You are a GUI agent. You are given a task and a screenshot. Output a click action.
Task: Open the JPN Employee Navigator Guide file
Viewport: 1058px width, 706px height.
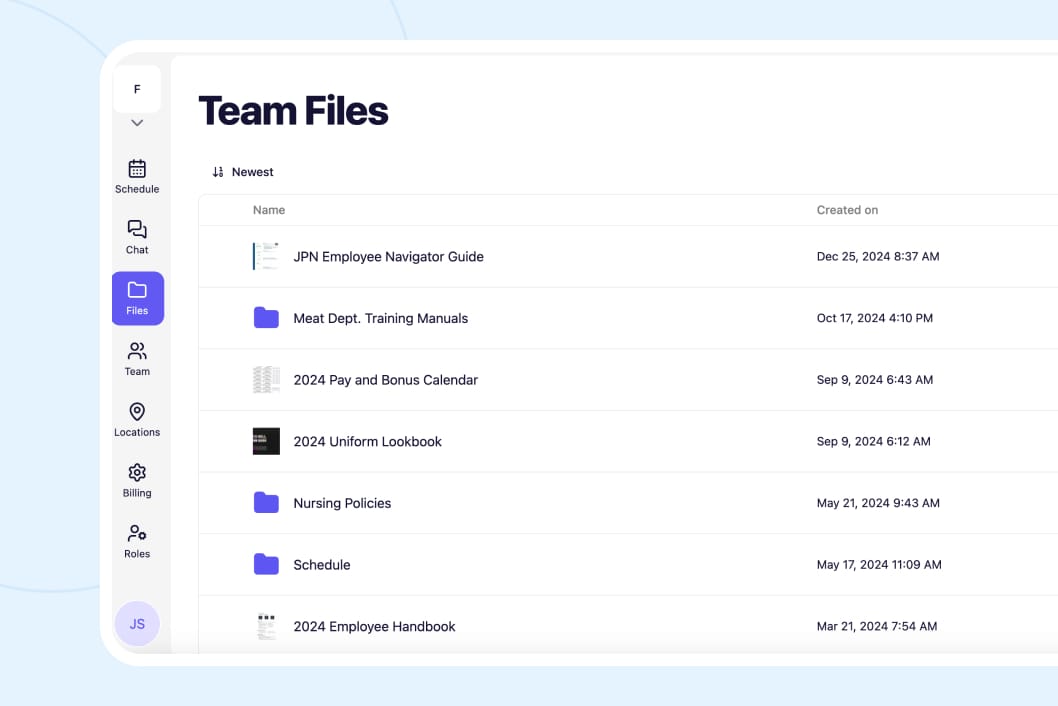[x=389, y=256]
